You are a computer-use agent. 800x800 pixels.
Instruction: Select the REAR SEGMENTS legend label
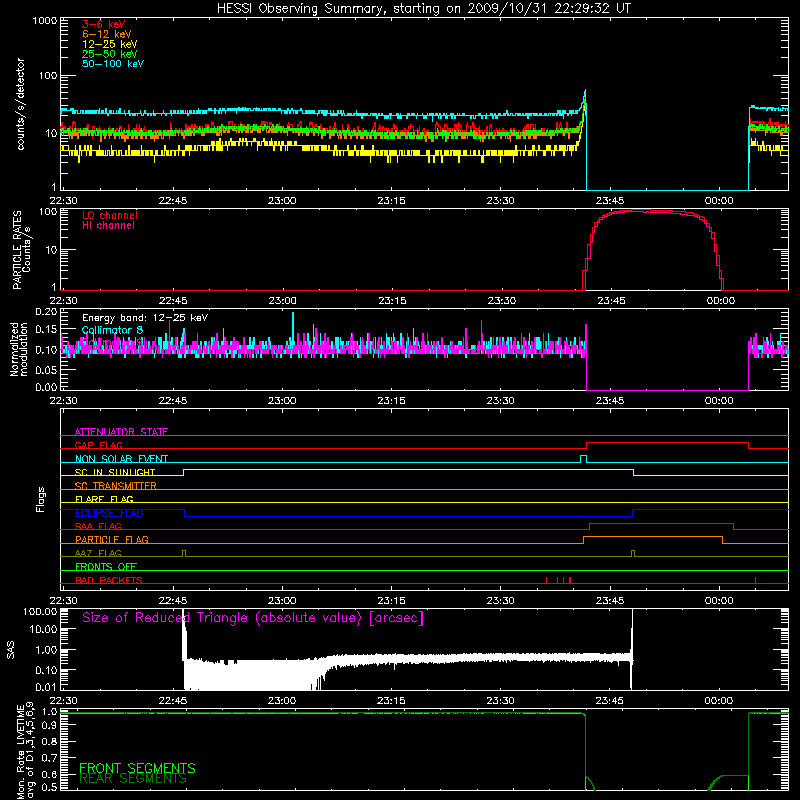(x=133, y=779)
